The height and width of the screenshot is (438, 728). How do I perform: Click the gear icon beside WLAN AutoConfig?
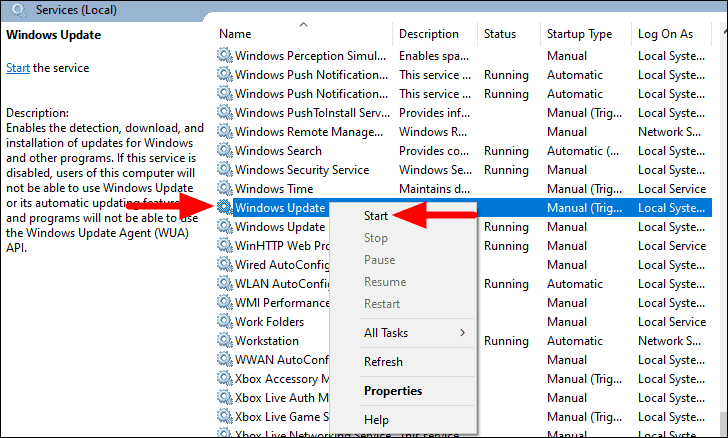[x=225, y=283]
